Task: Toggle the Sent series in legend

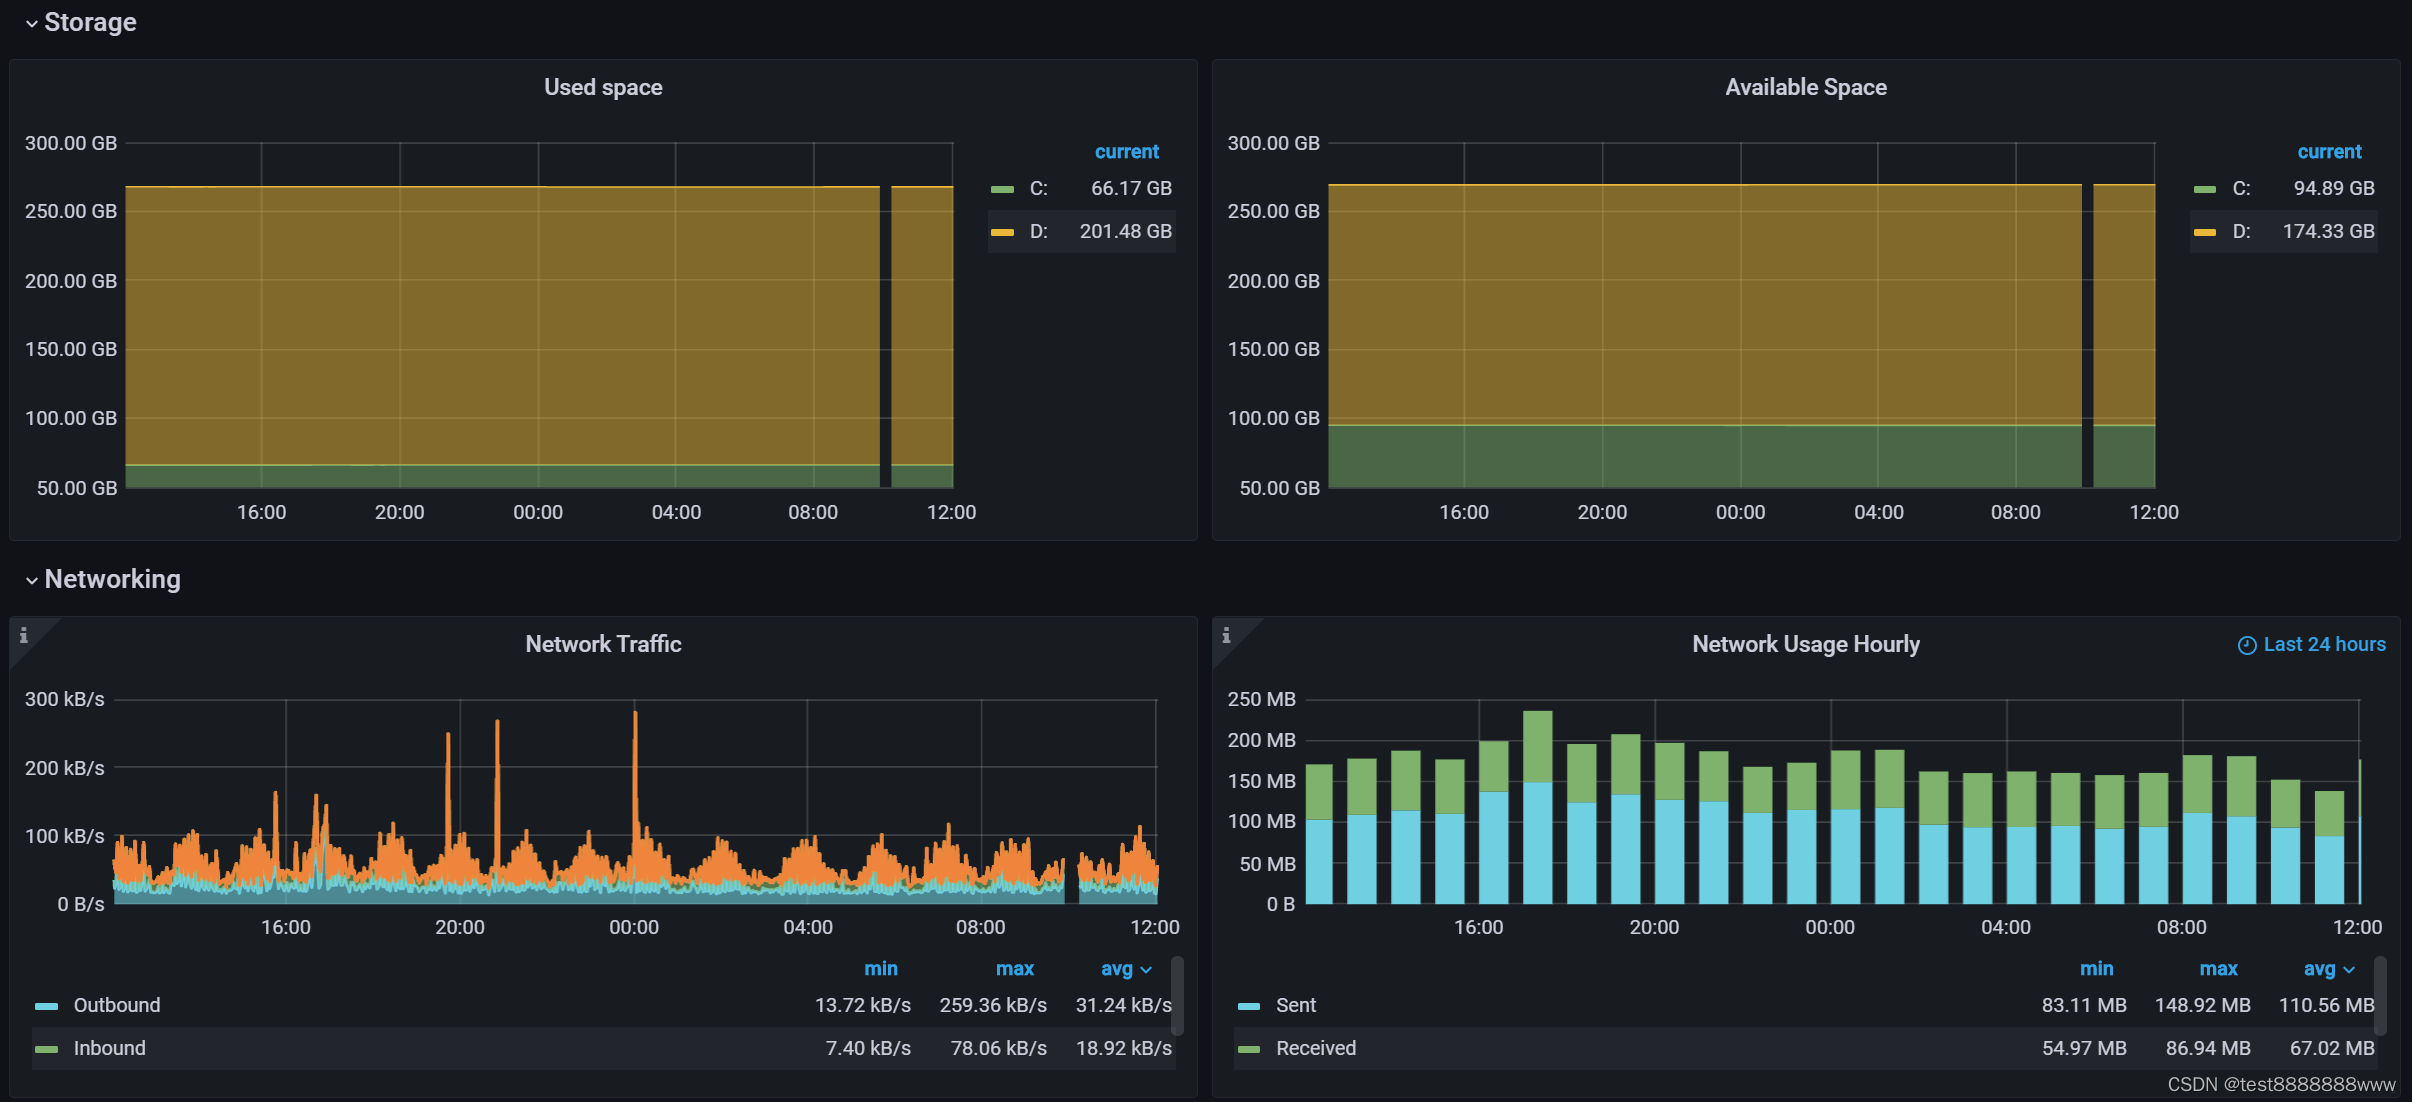Action: pyautogui.click(x=1295, y=1005)
